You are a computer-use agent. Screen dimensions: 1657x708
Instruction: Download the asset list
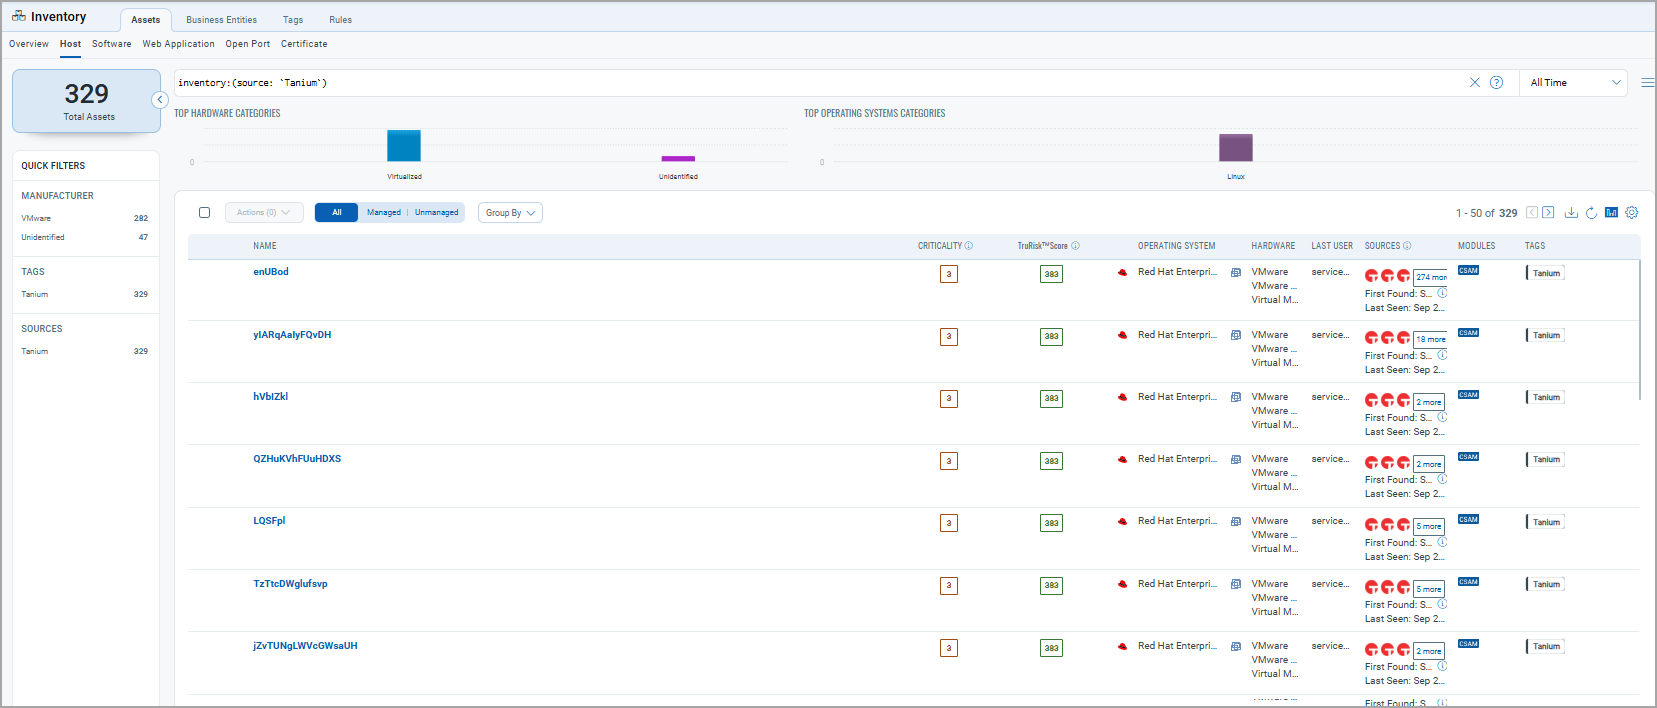(1571, 213)
